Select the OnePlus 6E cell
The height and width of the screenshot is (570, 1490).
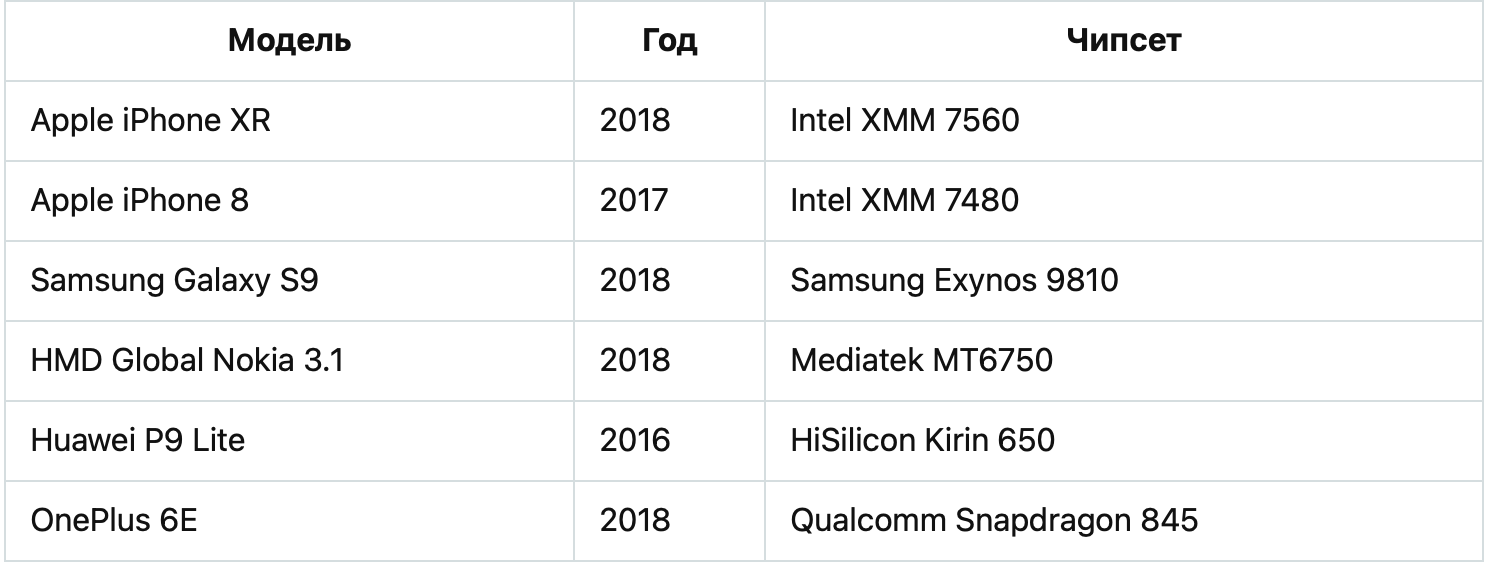289,521
